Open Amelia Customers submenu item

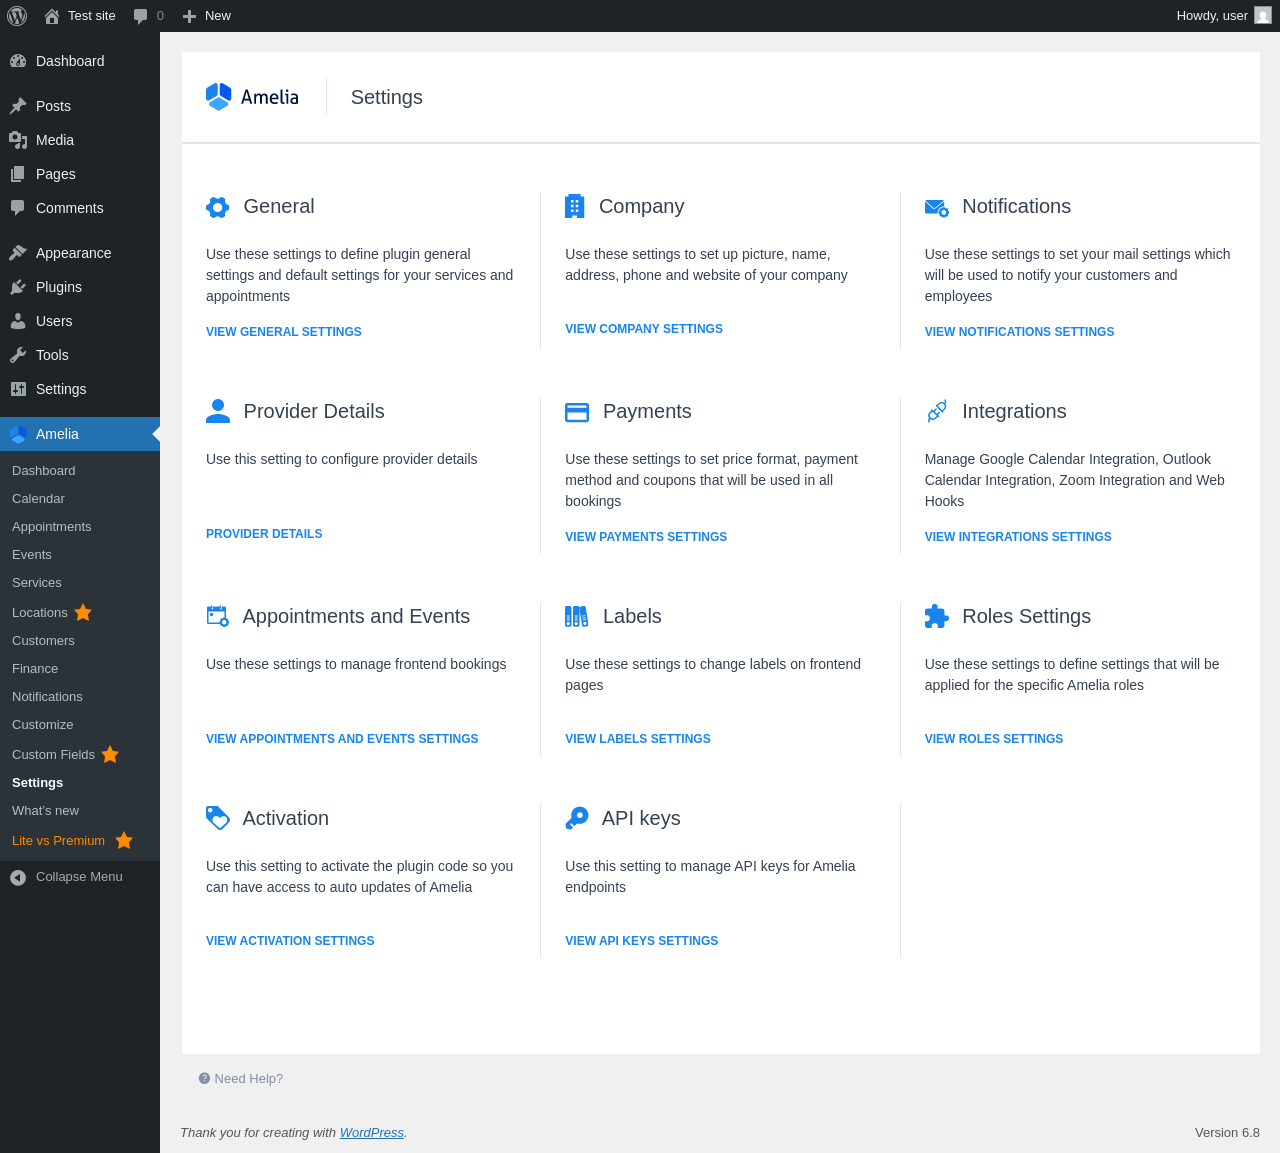point(80,640)
